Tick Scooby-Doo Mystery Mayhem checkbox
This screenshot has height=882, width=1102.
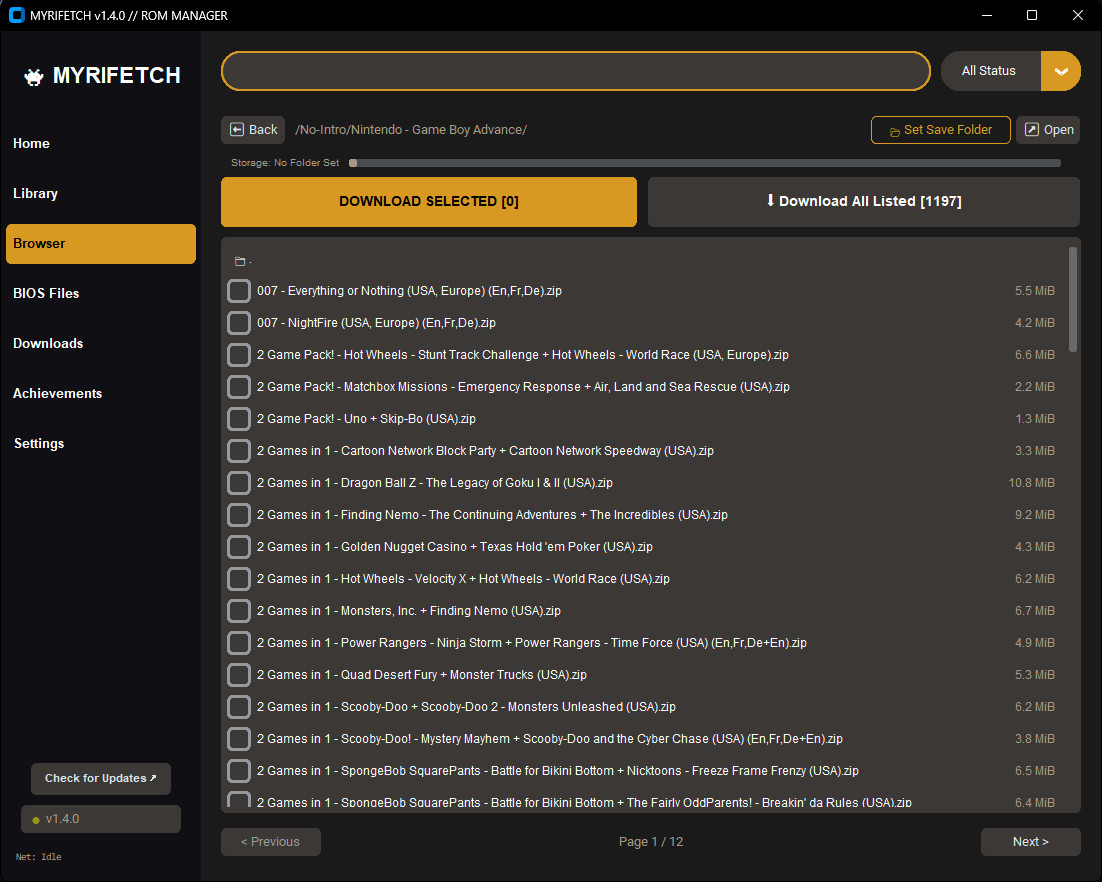tap(239, 739)
